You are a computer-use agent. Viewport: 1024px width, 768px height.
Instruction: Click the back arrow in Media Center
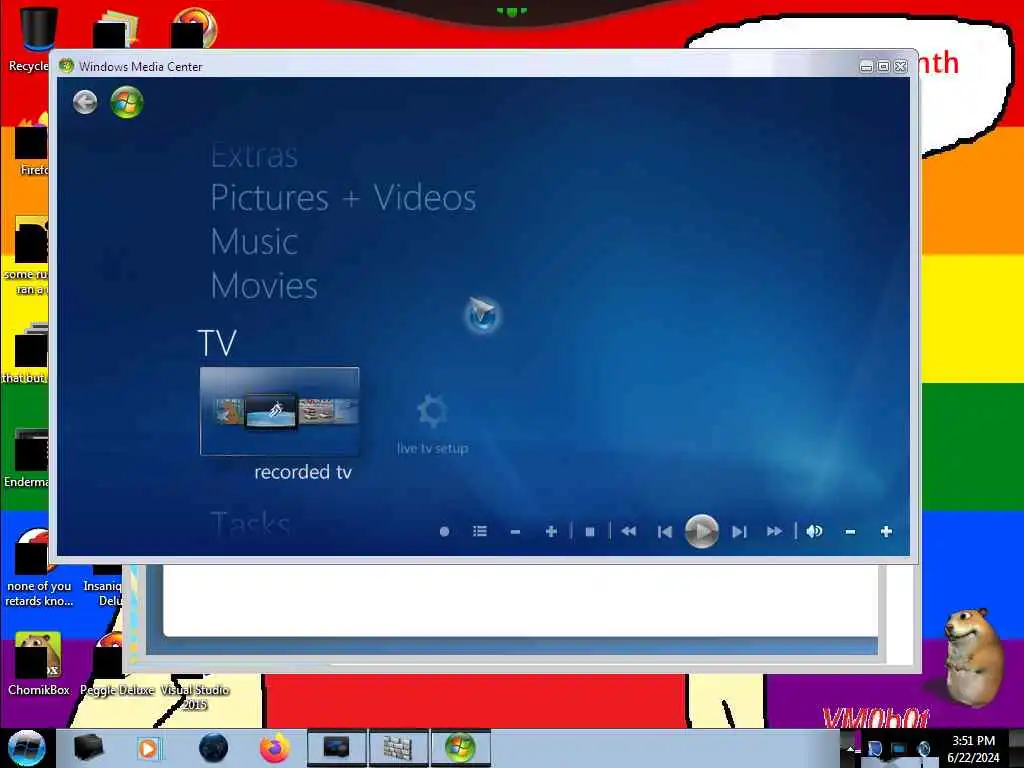85,102
